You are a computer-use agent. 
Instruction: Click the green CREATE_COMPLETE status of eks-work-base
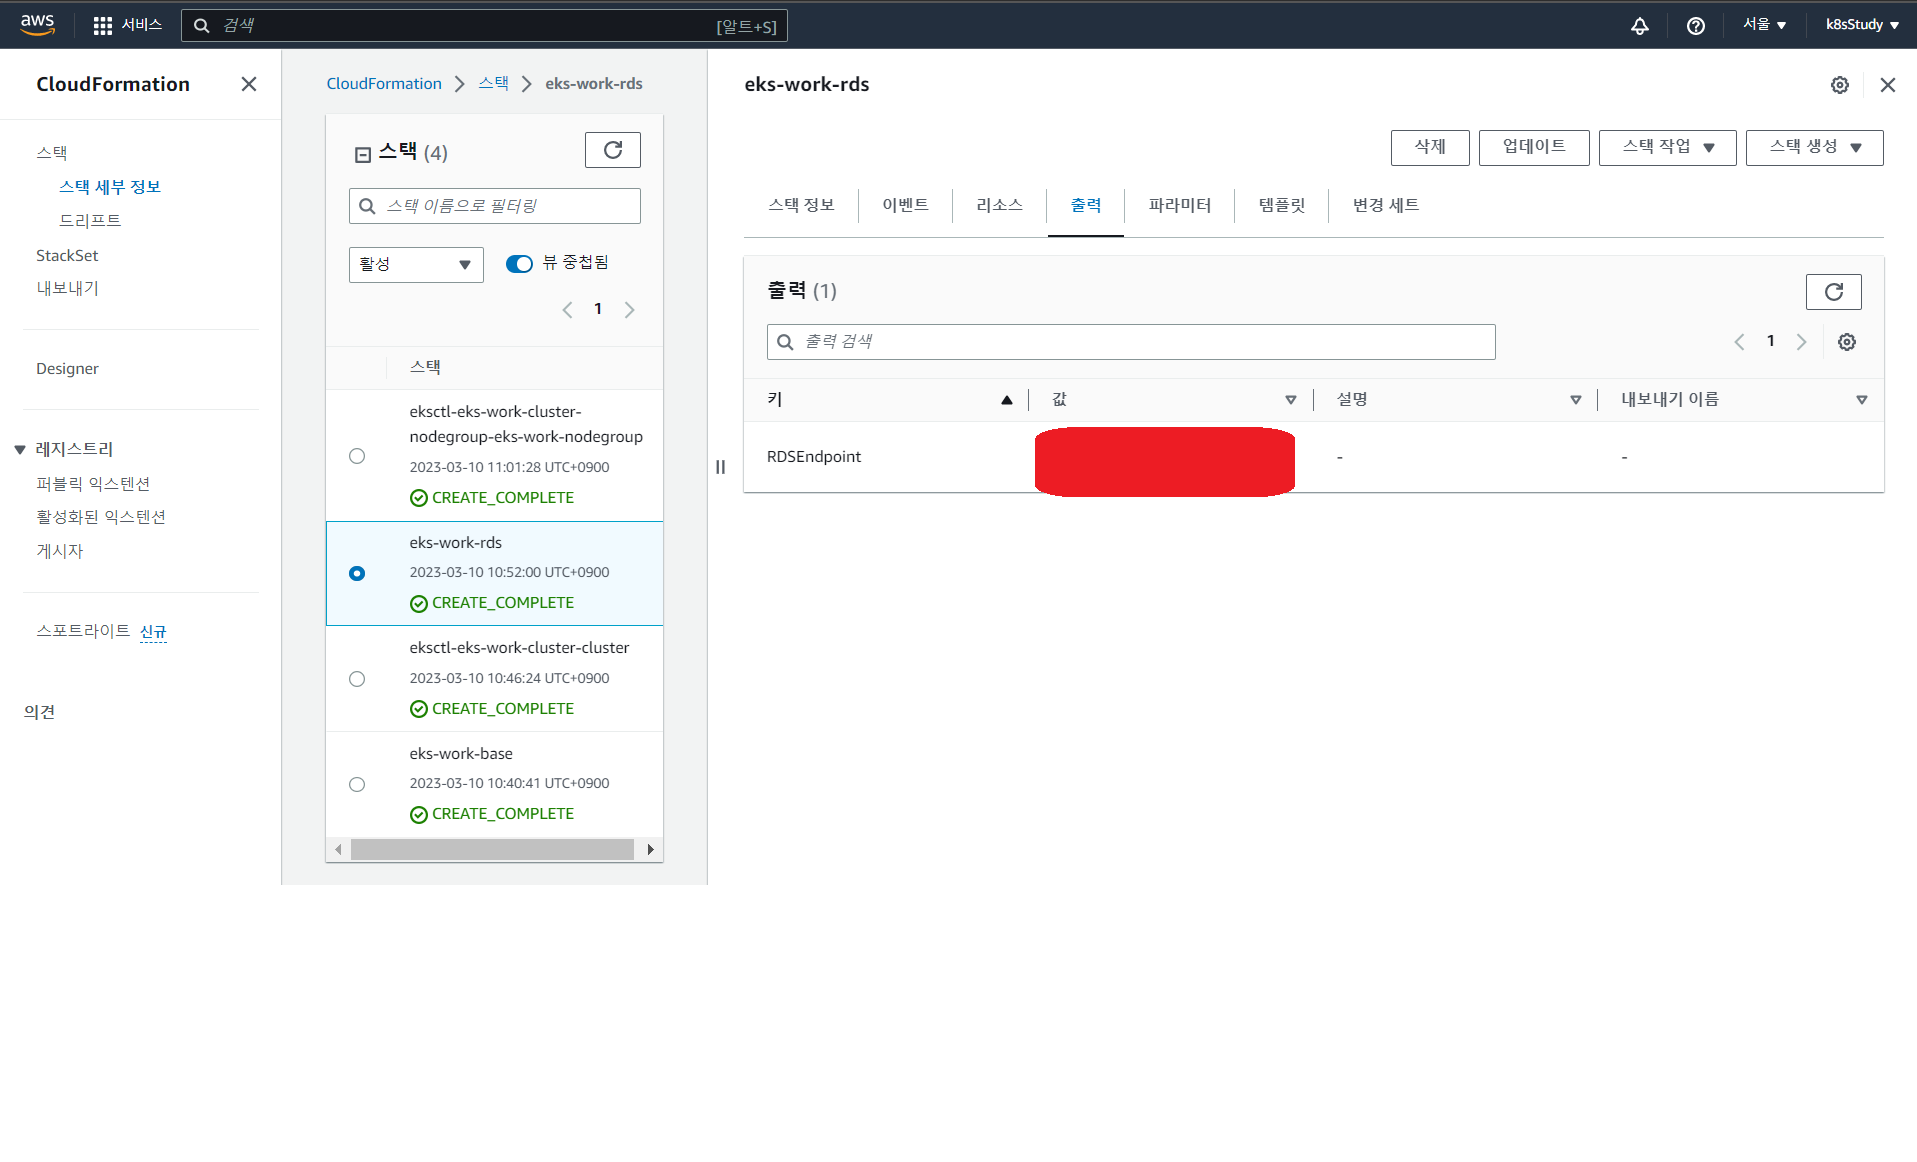click(492, 814)
